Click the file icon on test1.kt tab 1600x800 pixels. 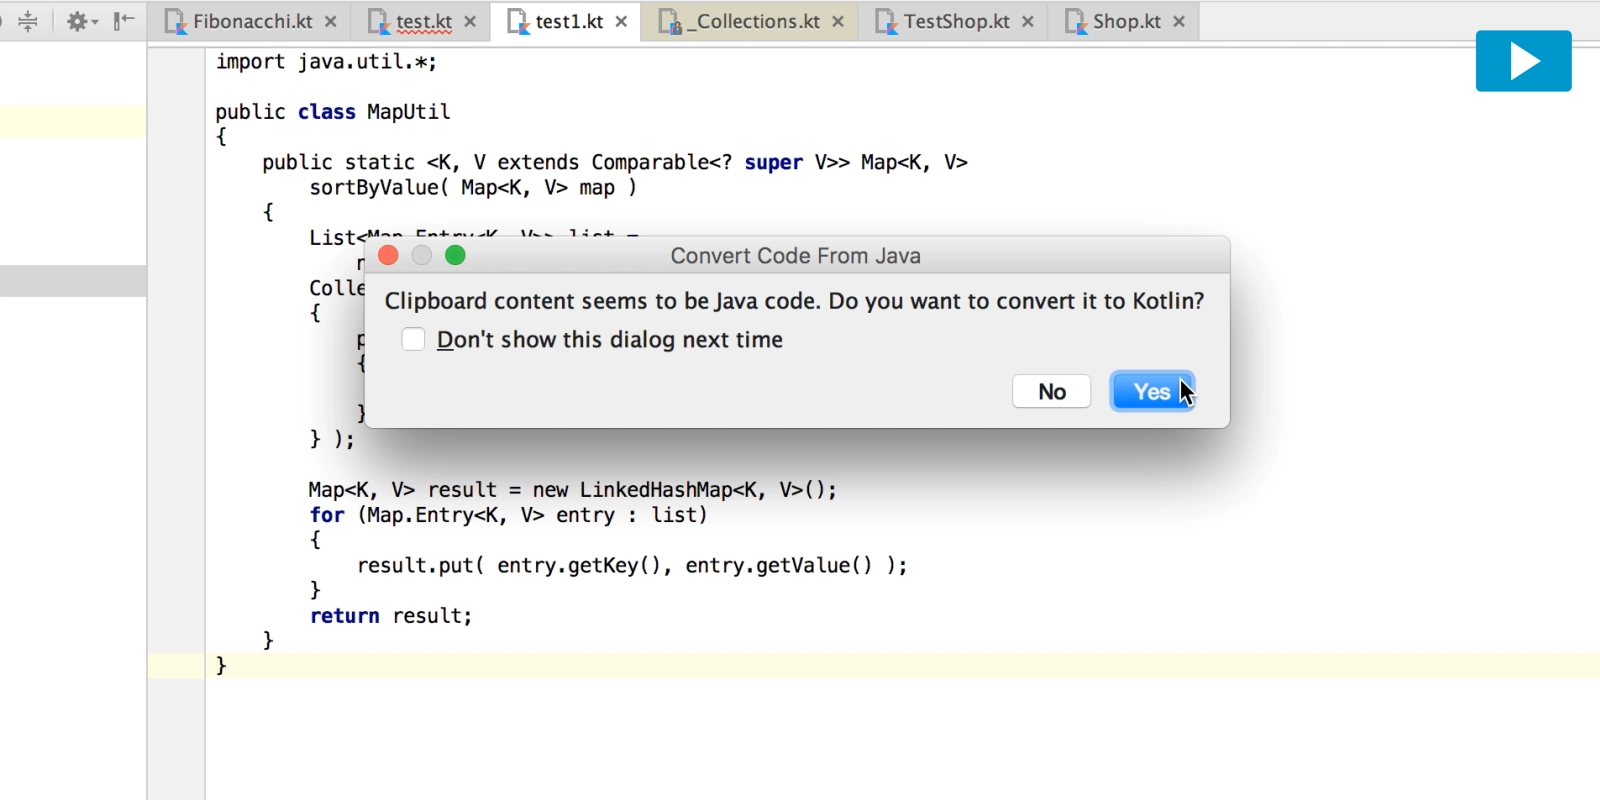pyautogui.click(x=518, y=22)
